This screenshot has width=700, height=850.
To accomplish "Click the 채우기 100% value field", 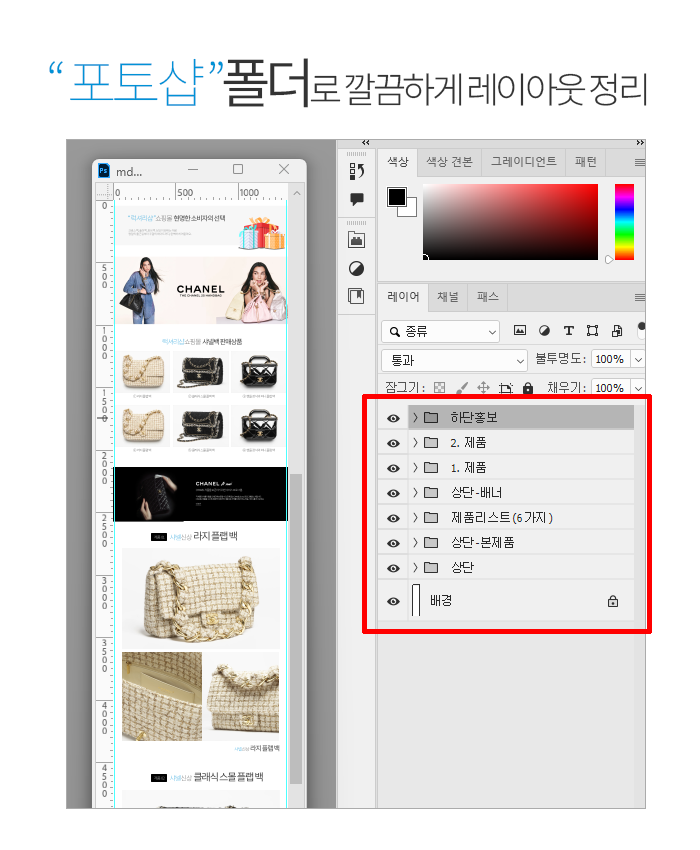I will point(610,388).
